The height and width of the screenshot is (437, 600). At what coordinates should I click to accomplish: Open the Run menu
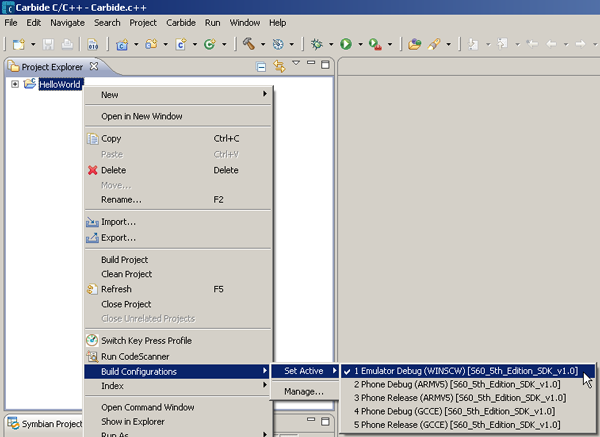212,23
